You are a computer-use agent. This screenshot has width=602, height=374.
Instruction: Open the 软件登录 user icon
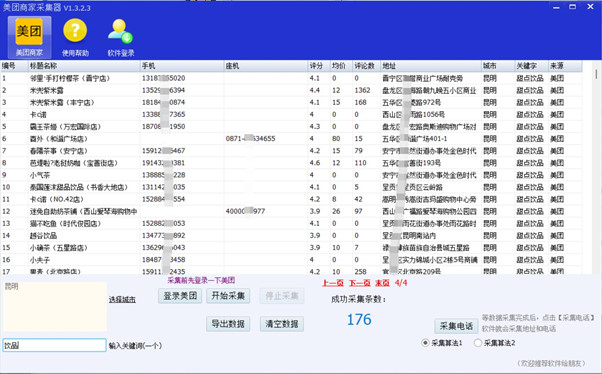click(x=121, y=37)
